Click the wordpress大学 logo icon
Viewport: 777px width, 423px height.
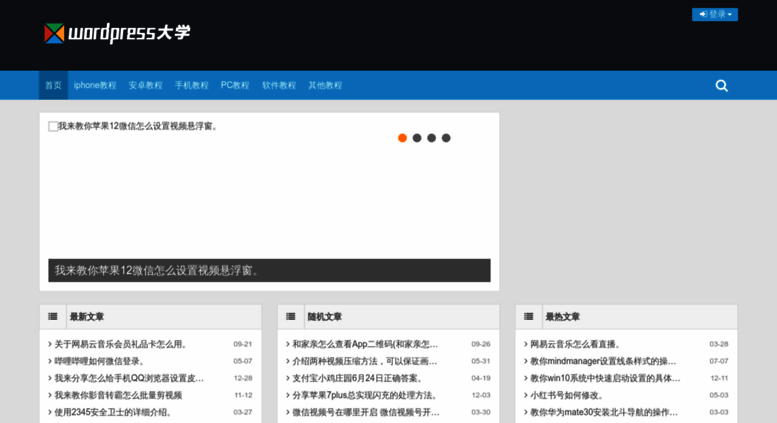pyautogui.click(x=54, y=33)
